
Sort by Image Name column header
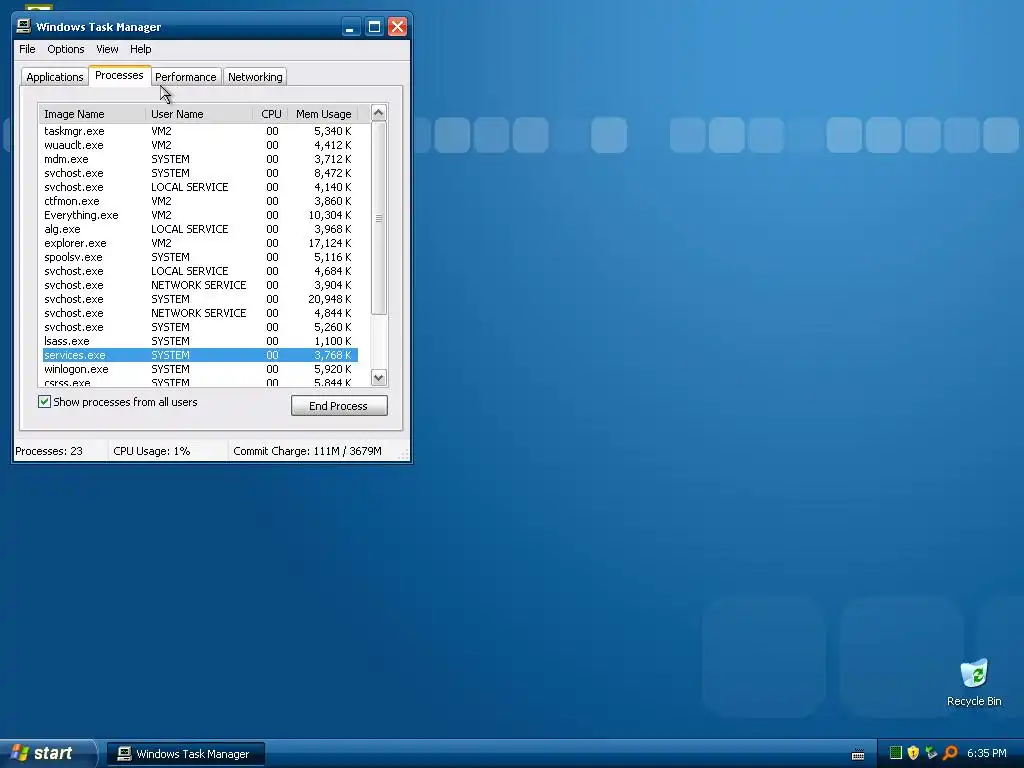92,114
